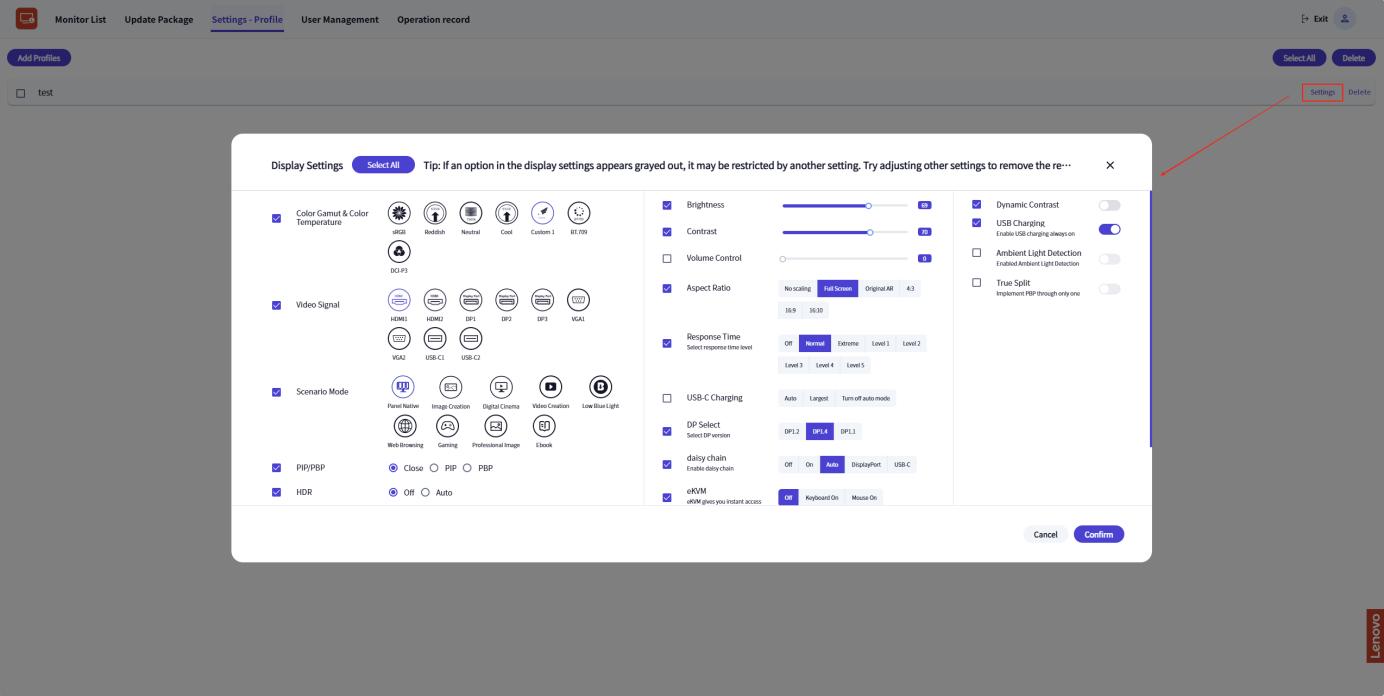Pick the VGA1 video signal icon
Screen dimensions: 1384x696
(578, 300)
